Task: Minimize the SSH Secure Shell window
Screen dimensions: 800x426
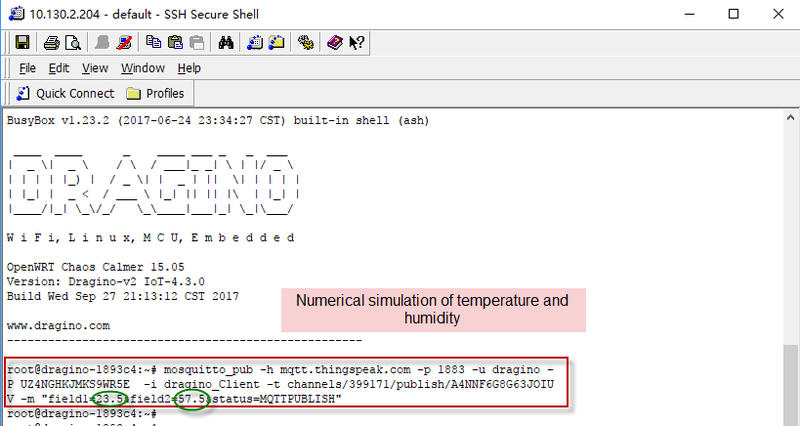Action: pos(690,14)
